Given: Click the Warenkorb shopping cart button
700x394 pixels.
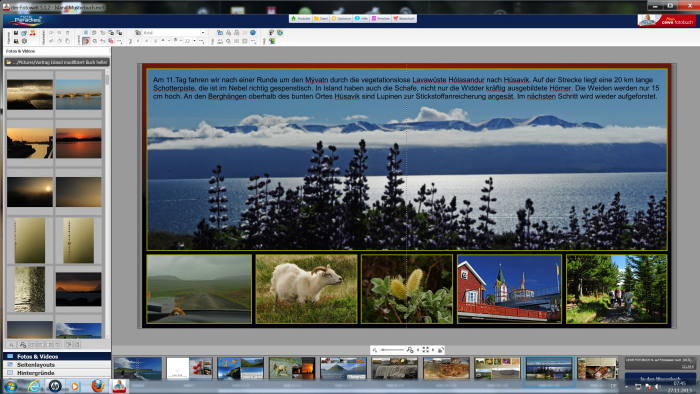Looking at the screenshot, I should (x=404, y=19).
